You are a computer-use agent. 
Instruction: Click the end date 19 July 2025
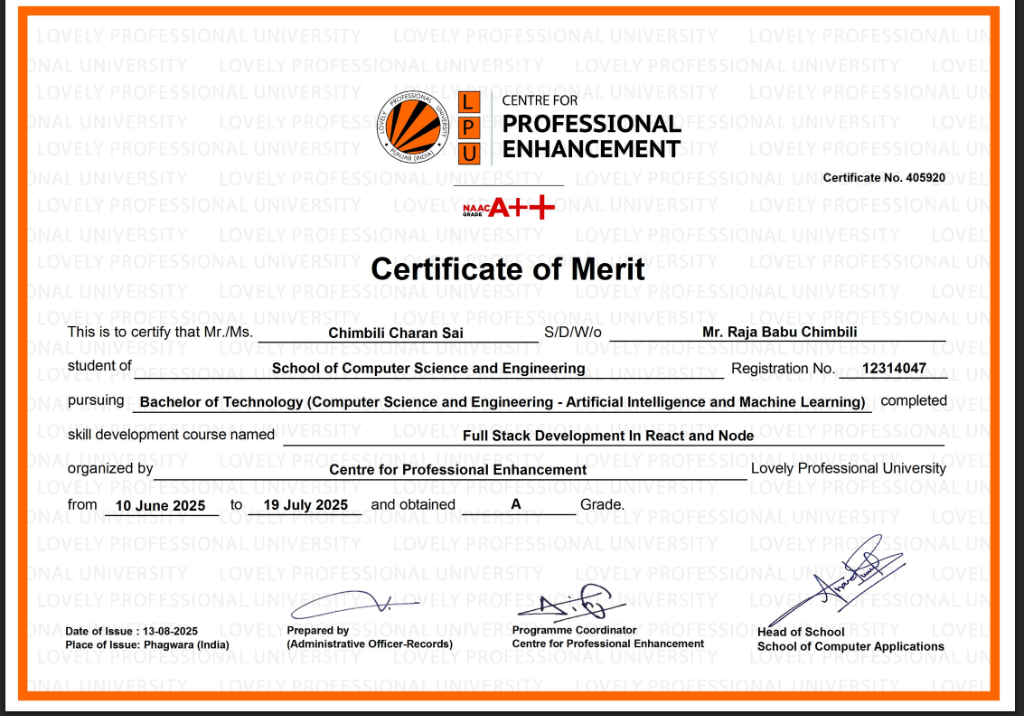tap(305, 505)
